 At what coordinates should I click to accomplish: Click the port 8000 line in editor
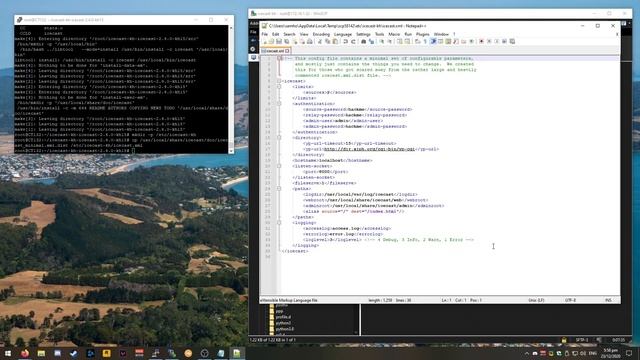point(325,172)
